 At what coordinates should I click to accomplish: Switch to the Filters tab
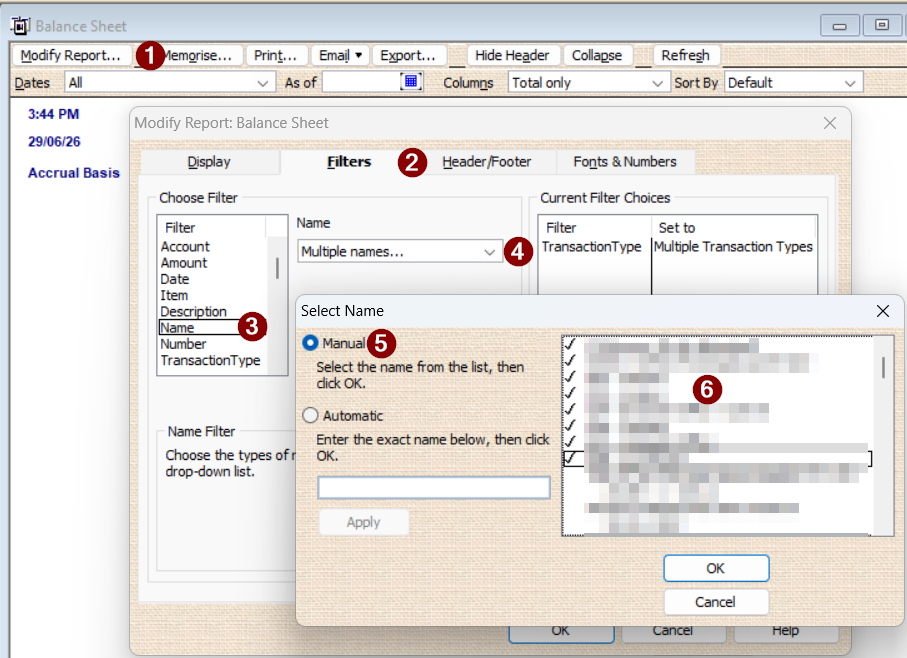pyautogui.click(x=349, y=162)
